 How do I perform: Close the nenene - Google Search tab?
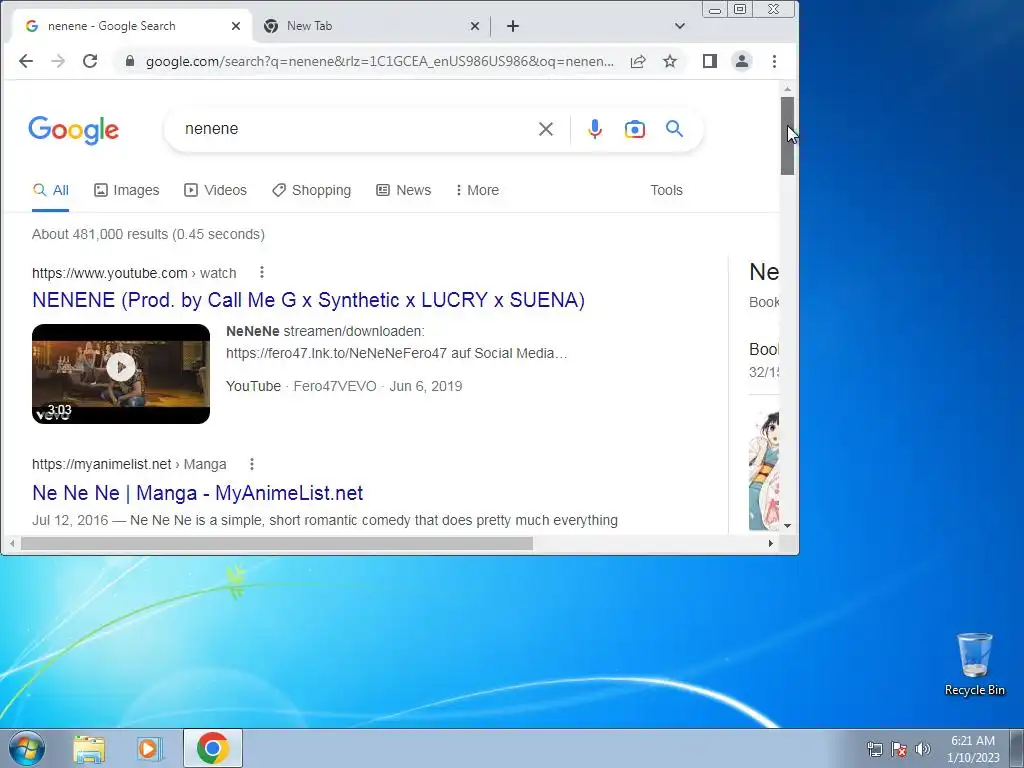click(236, 26)
